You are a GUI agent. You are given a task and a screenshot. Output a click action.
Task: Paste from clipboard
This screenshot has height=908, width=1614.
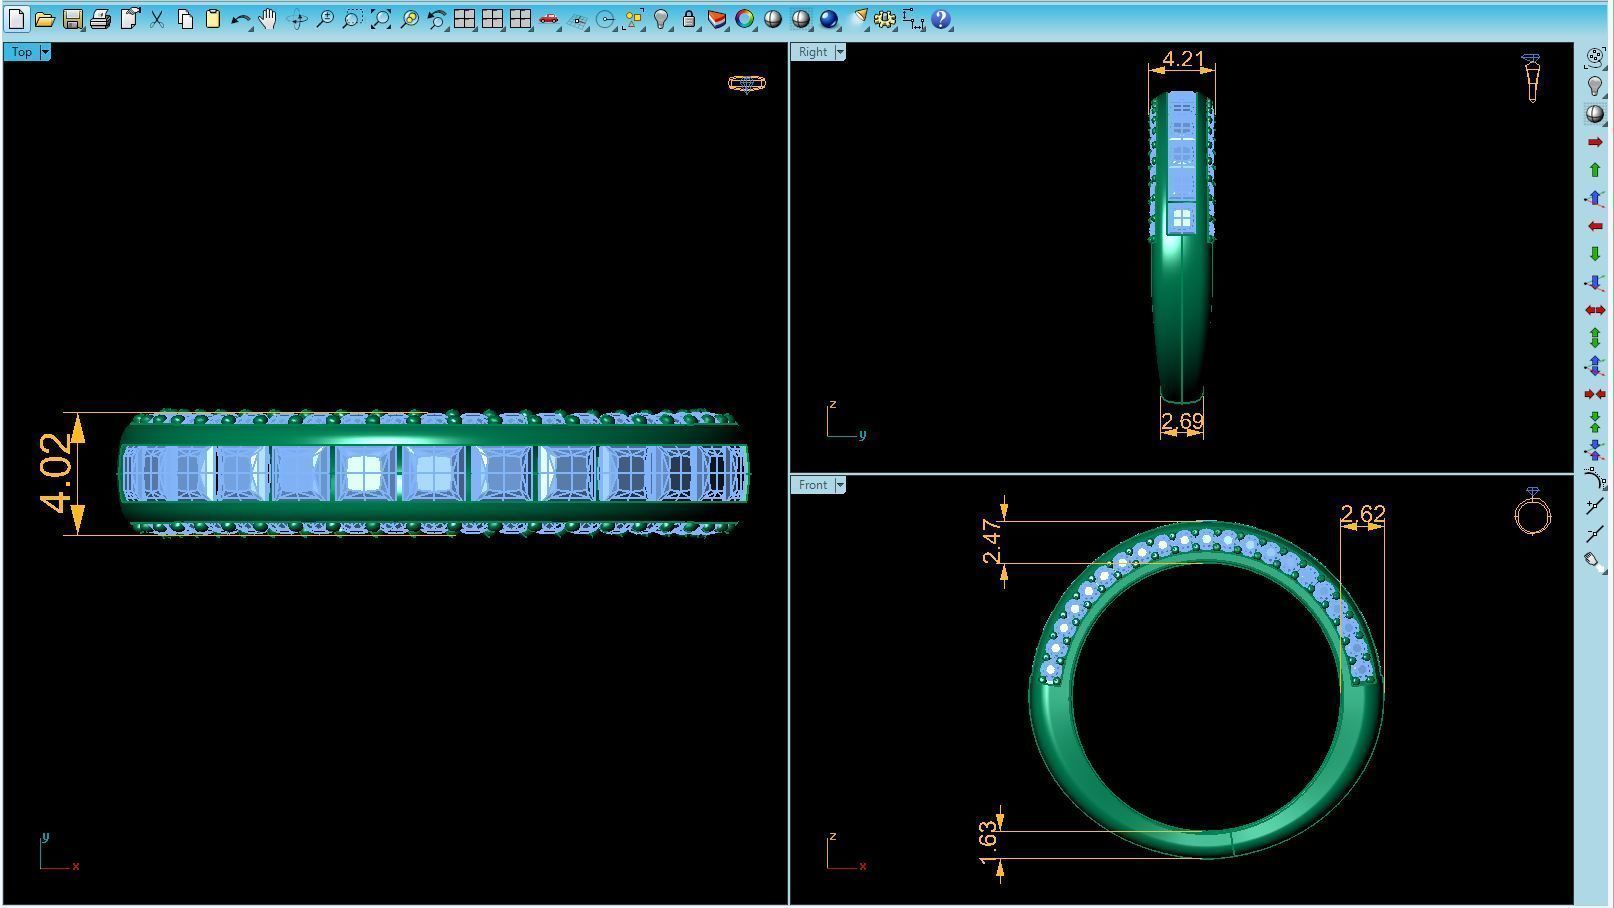[213, 19]
